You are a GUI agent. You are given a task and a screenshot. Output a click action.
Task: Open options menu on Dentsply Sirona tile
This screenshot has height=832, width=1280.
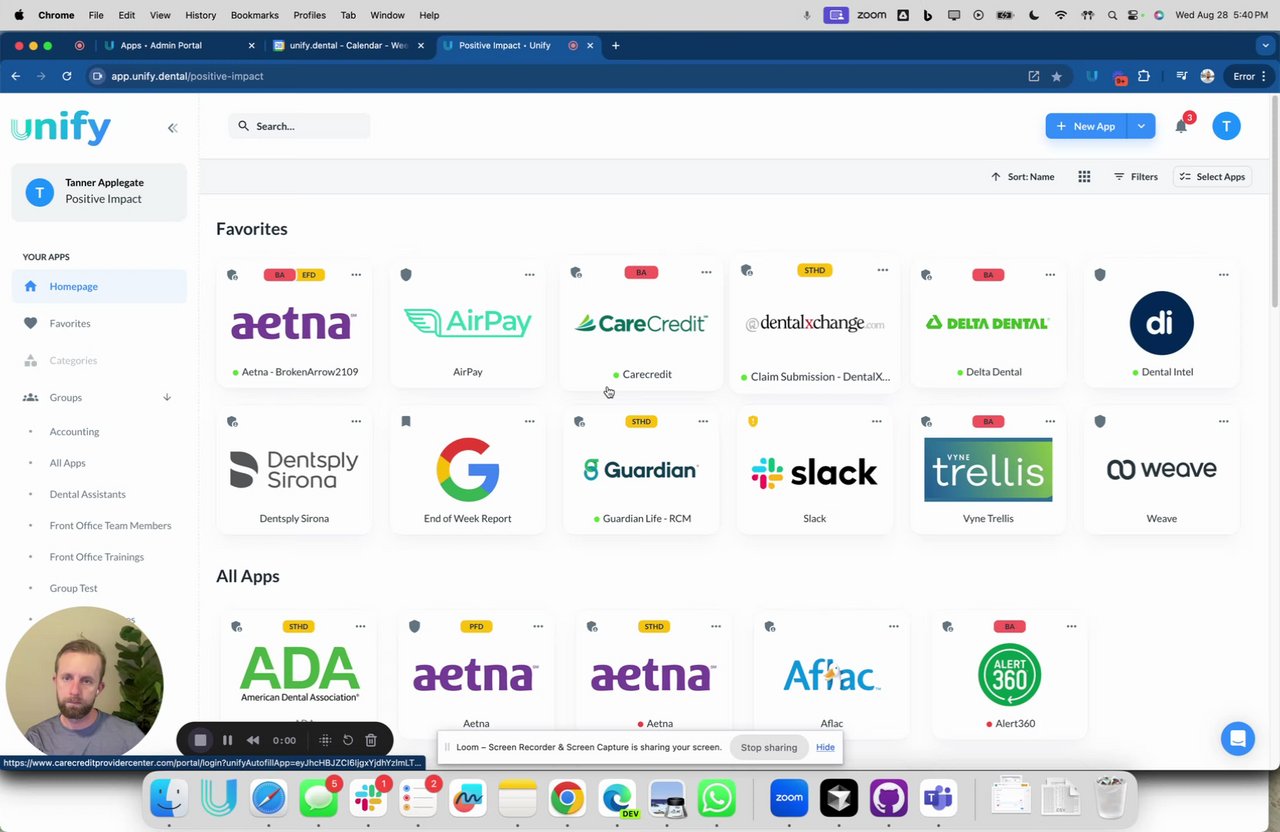coord(356,421)
